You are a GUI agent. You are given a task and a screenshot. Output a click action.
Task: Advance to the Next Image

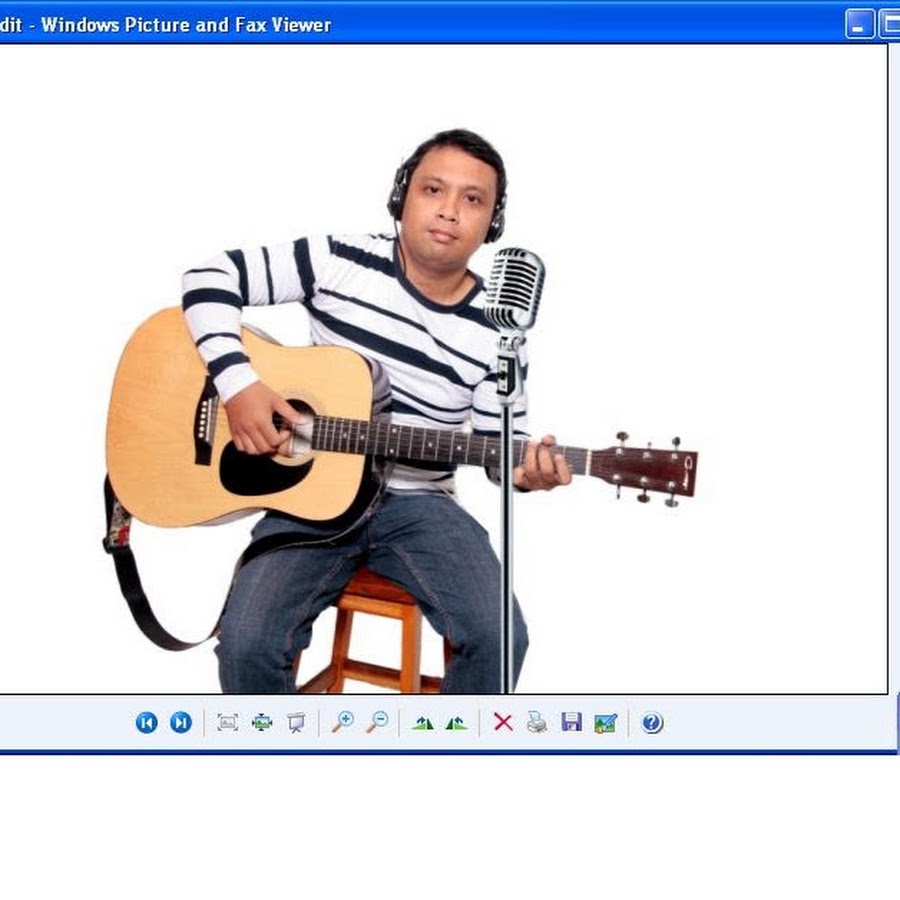pos(181,722)
